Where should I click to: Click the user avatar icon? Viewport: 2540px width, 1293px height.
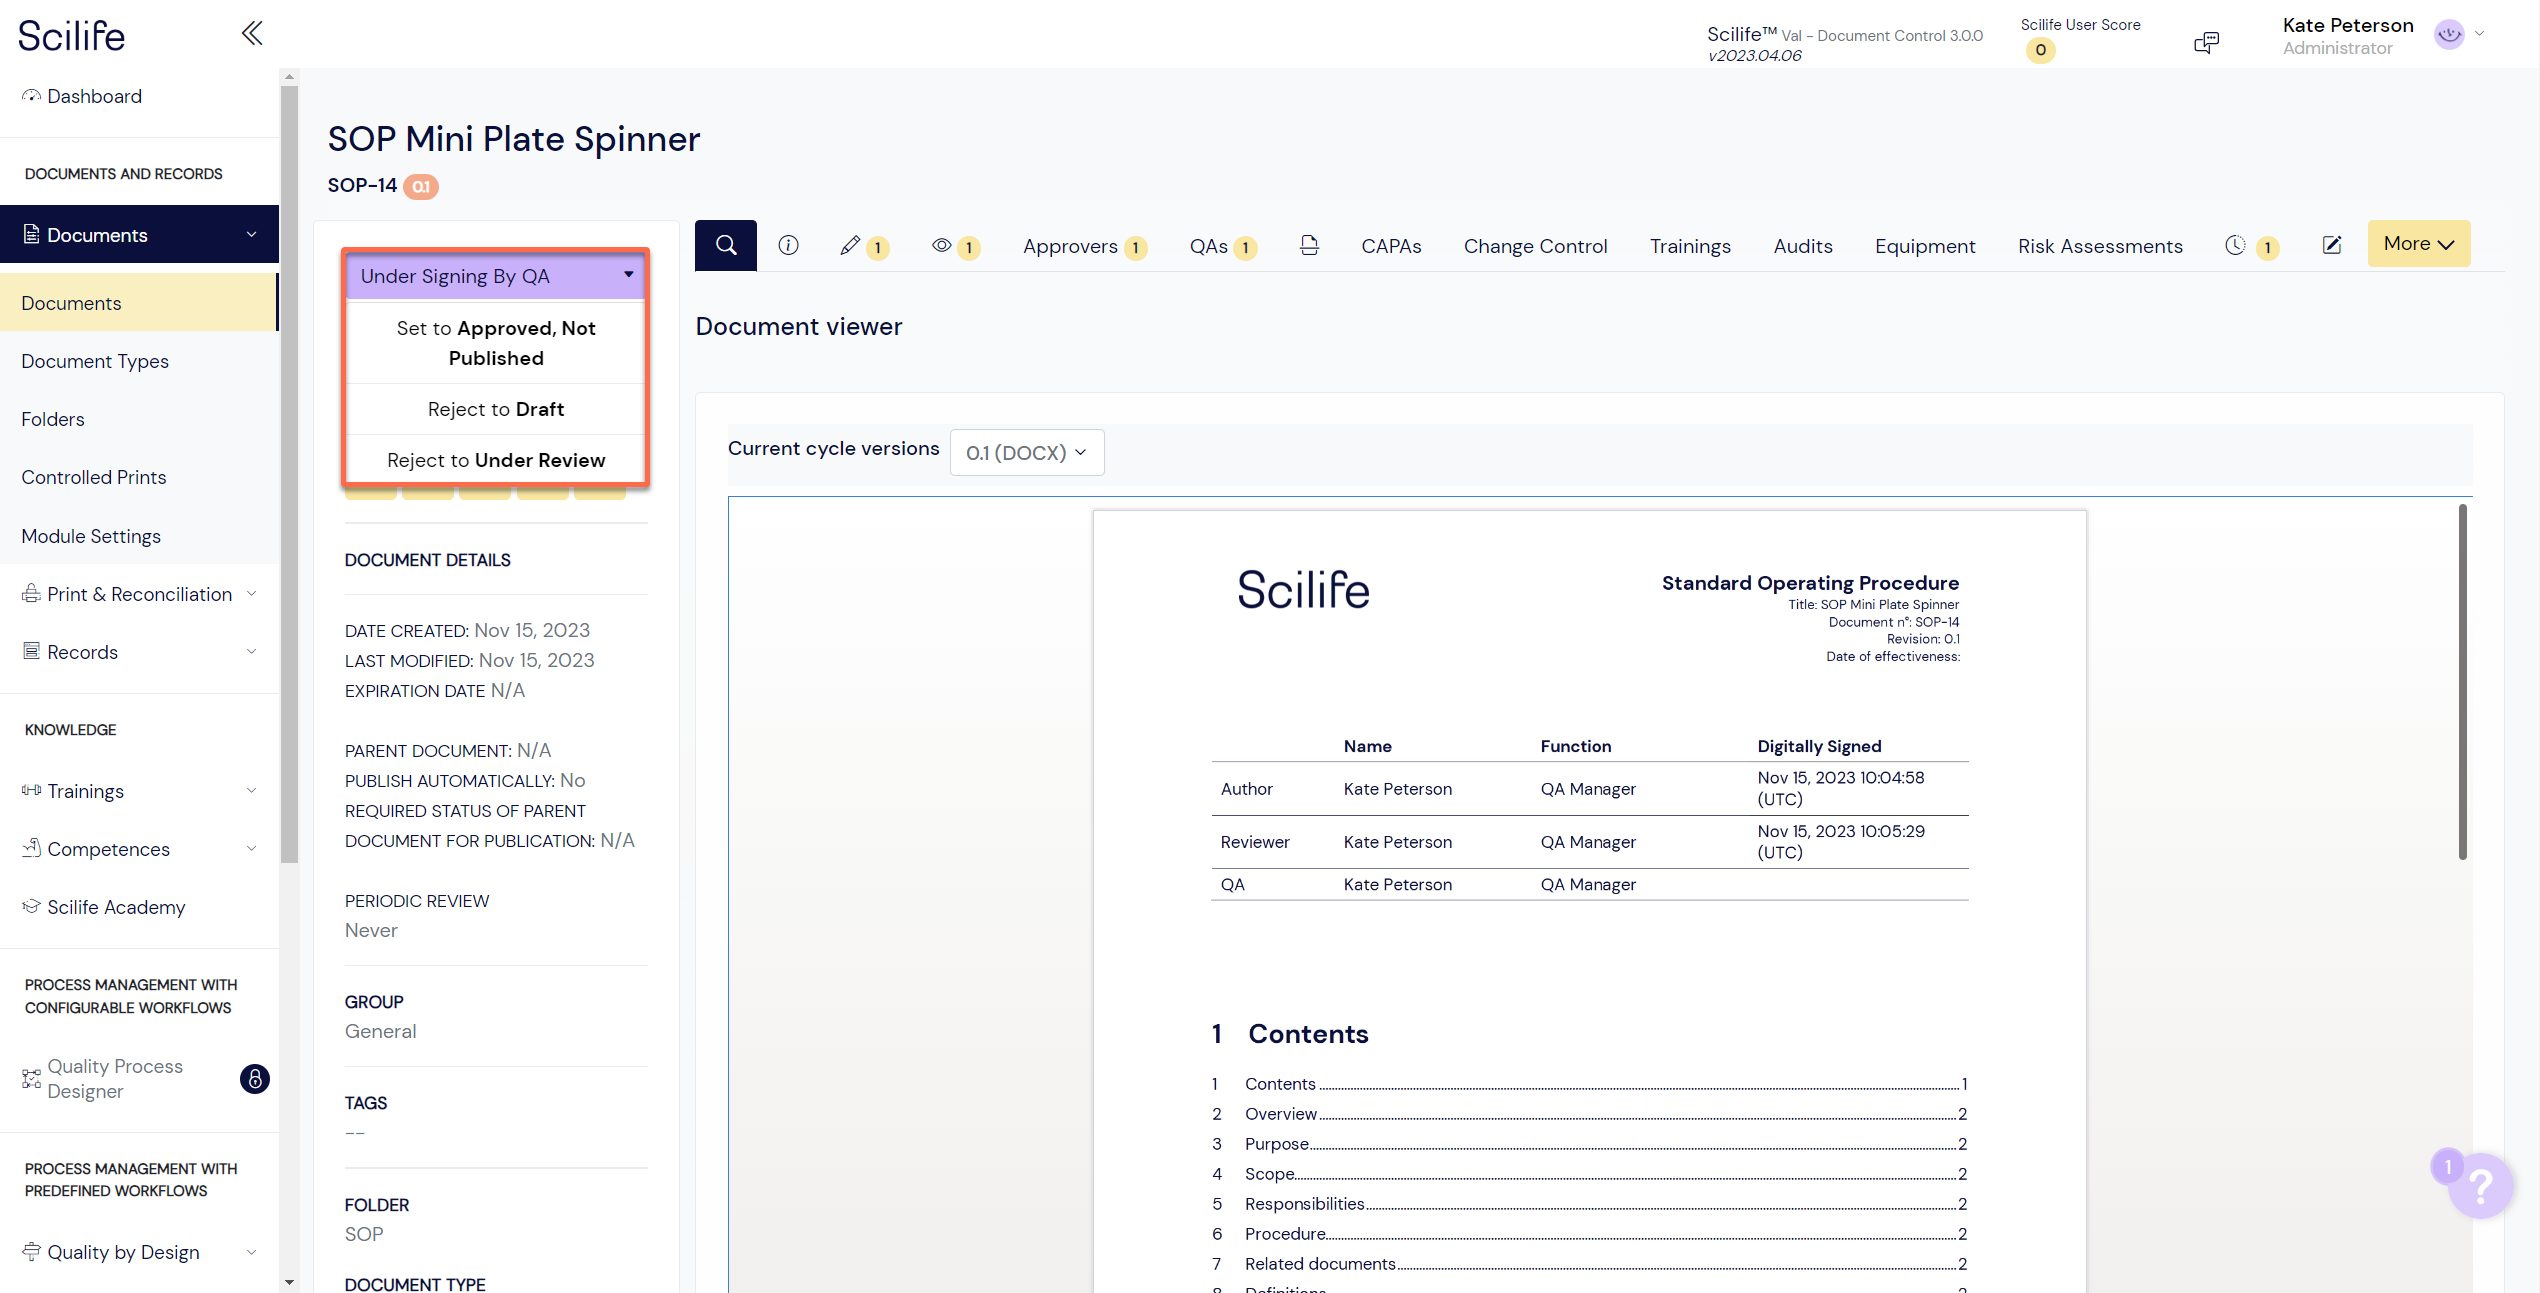(2449, 35)
